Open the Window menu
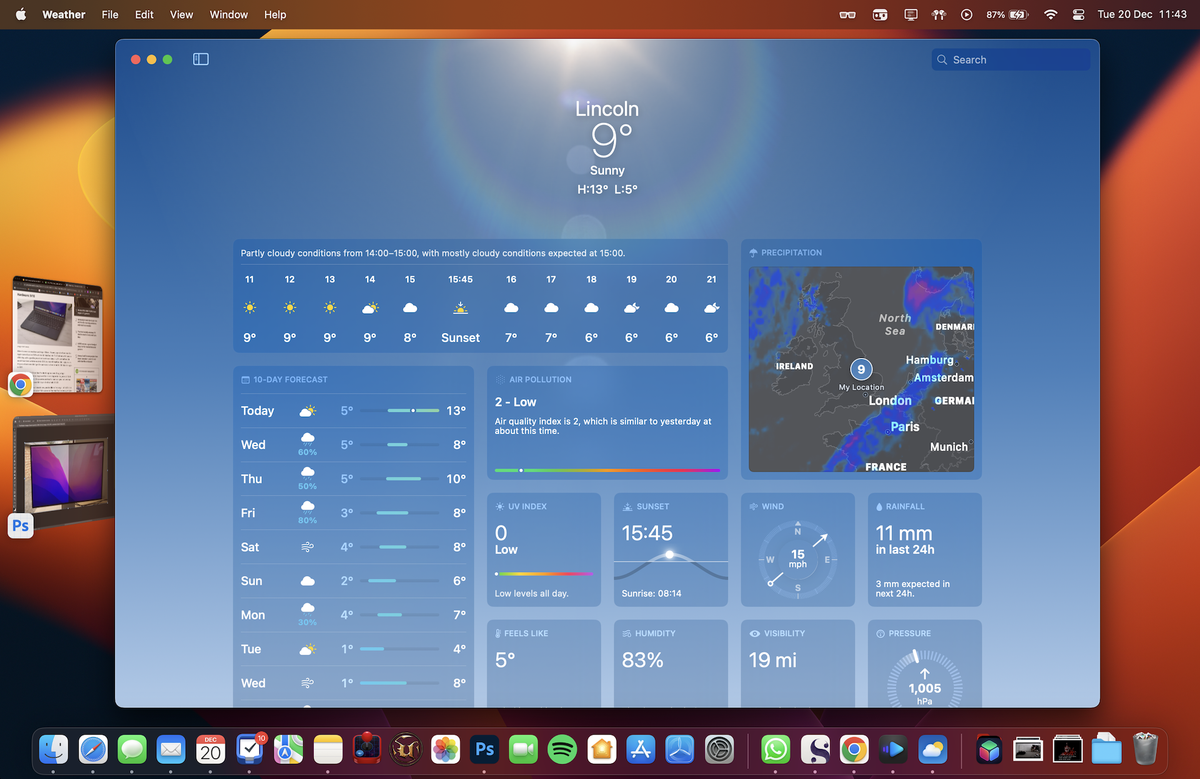 click(x=228, y=14)
